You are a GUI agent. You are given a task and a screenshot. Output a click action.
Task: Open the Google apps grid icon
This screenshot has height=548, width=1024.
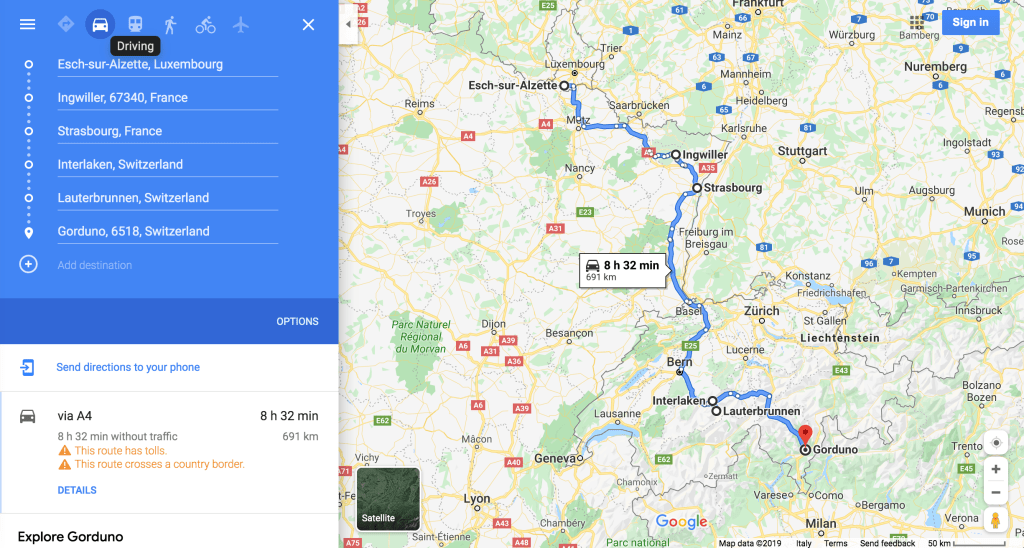coord(917,23)
